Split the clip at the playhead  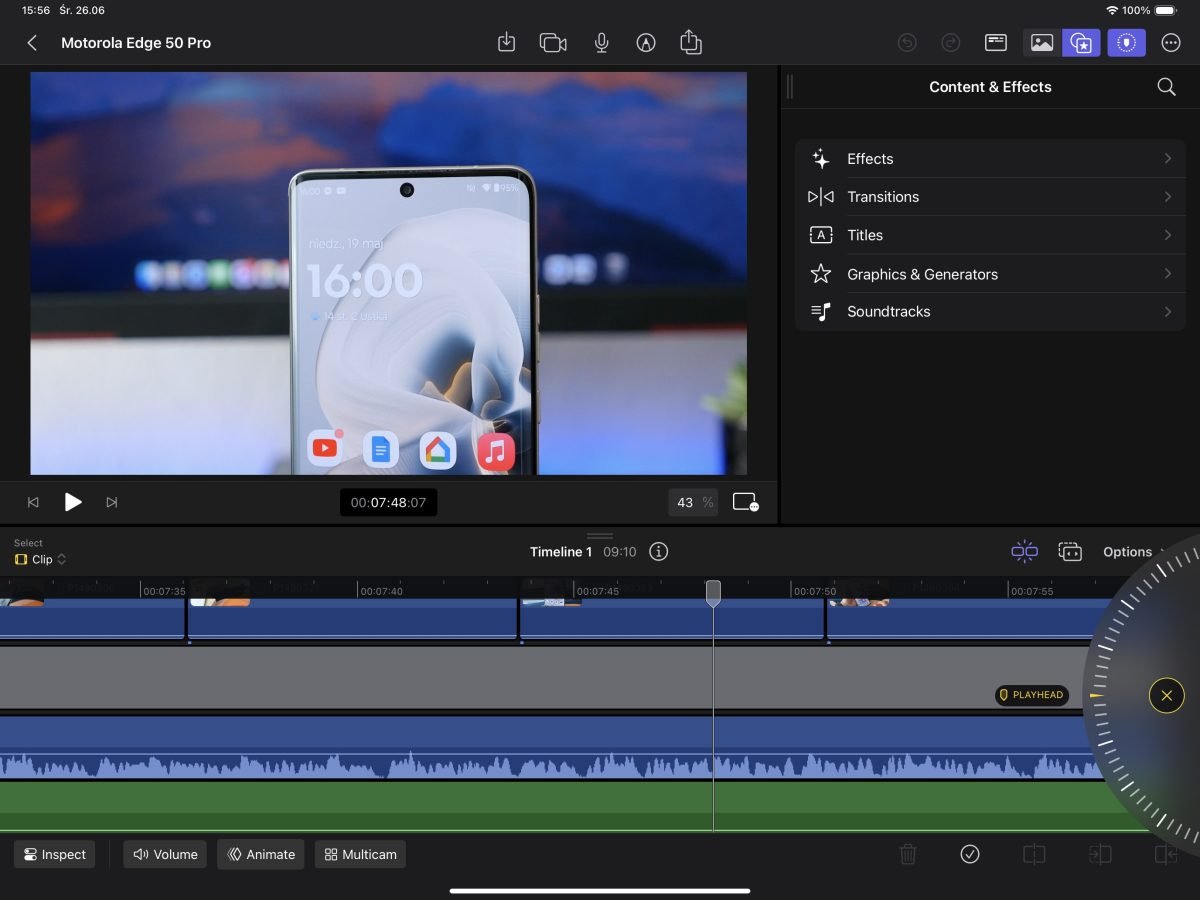pos(1034,854)
